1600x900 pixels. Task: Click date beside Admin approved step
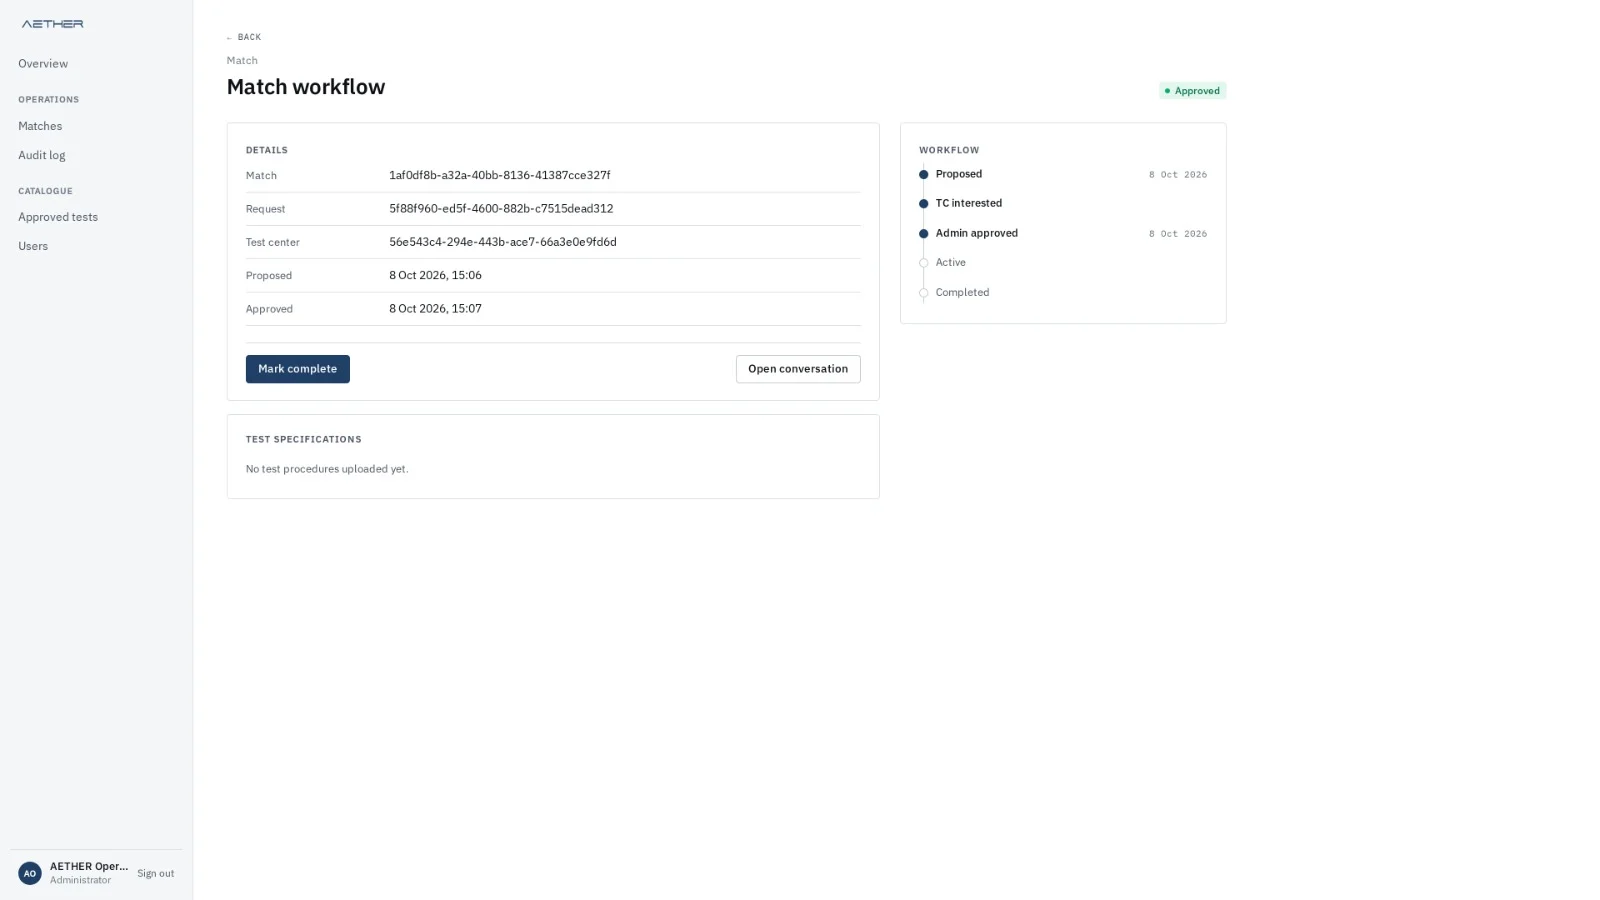(x=1178, y=234)
